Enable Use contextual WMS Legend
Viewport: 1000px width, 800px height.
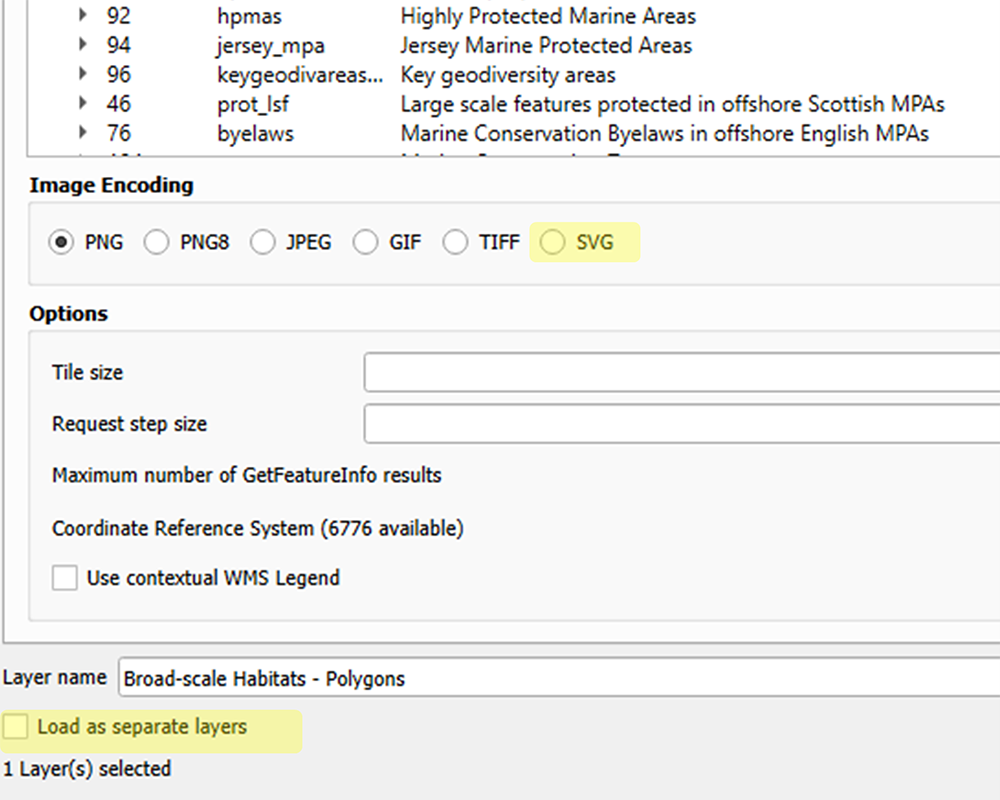(x=65, y=578)
